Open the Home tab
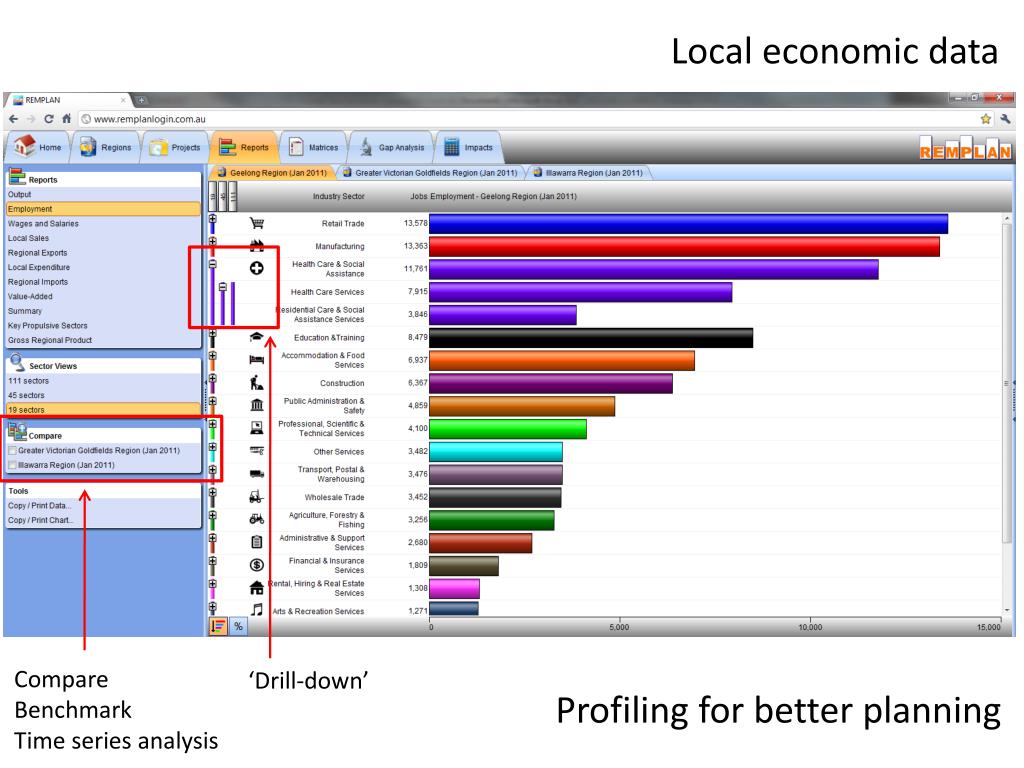Viewport: 1024px width, 768px height. tap(39, 147)
